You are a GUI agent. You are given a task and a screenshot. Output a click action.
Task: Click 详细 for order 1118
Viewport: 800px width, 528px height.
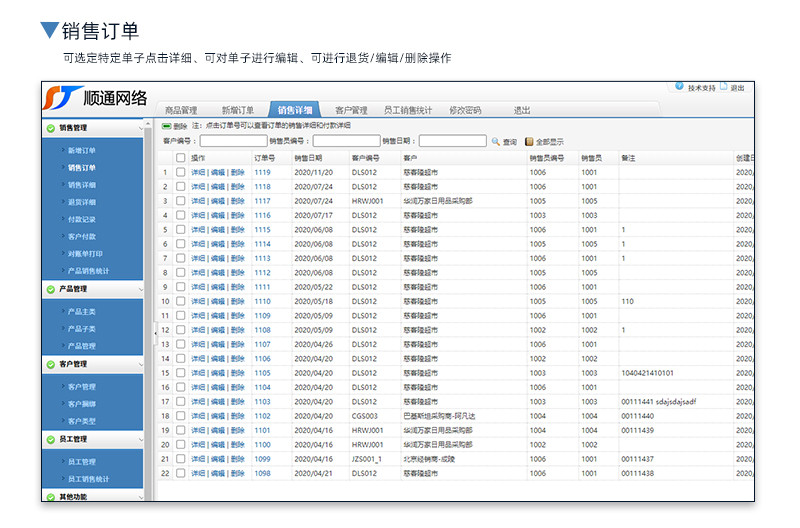click(x=198, y=187)
